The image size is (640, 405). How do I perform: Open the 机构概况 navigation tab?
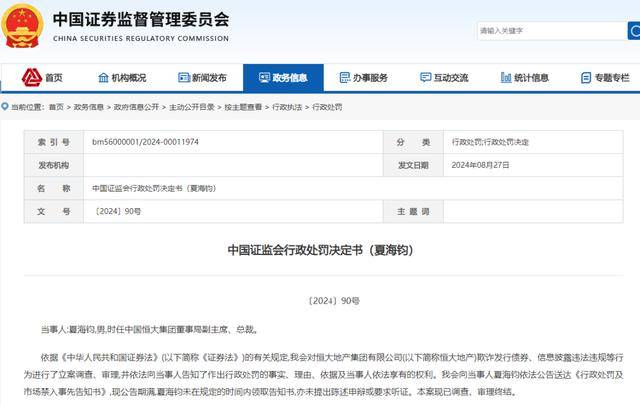click(122, 78)
